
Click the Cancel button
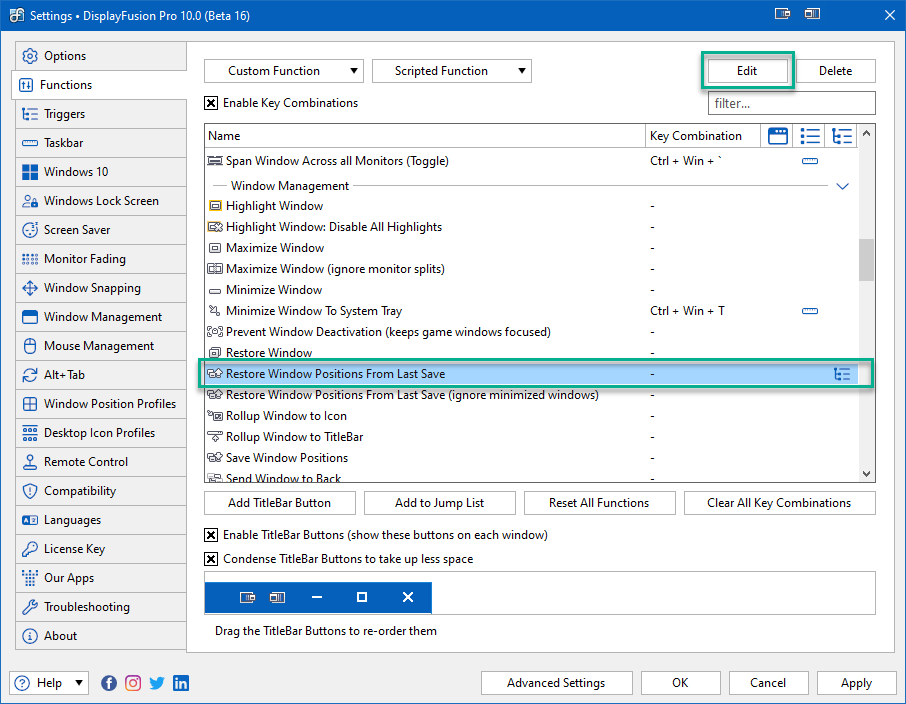point(768,683)
